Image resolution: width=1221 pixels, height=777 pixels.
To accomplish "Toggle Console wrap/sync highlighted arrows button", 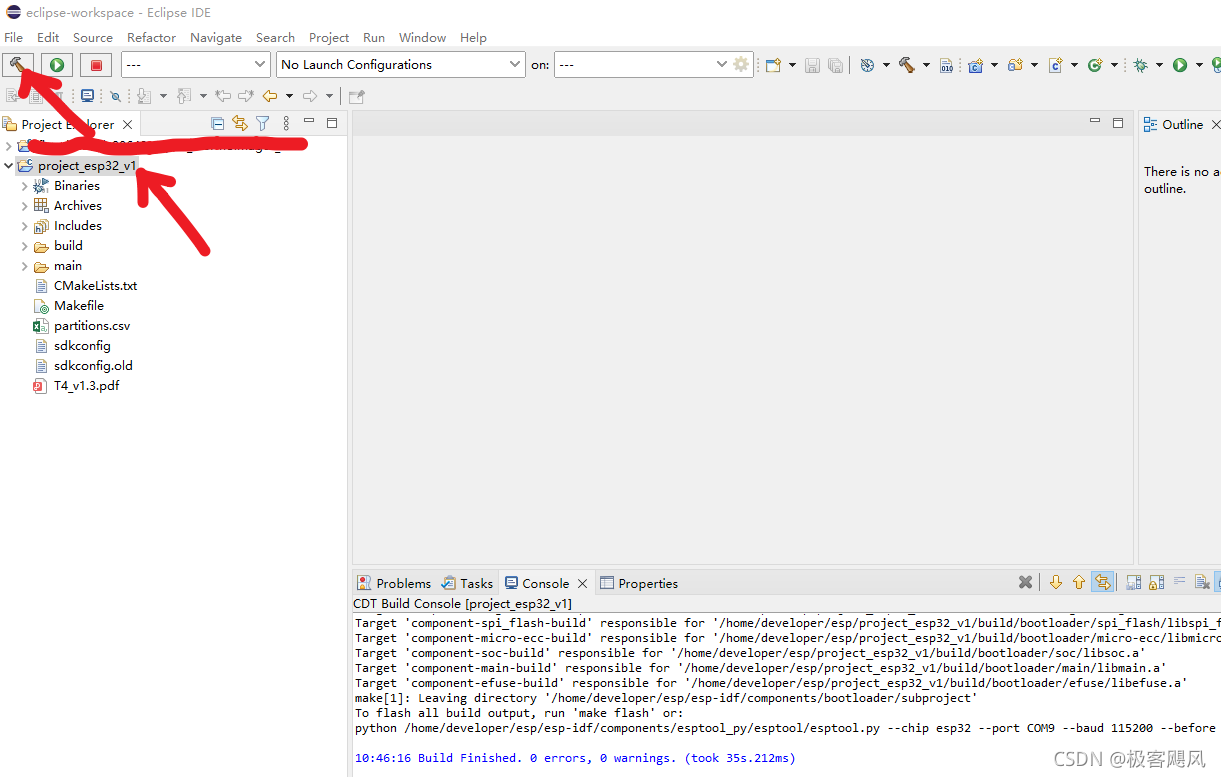I will [x=1102, y=582].
